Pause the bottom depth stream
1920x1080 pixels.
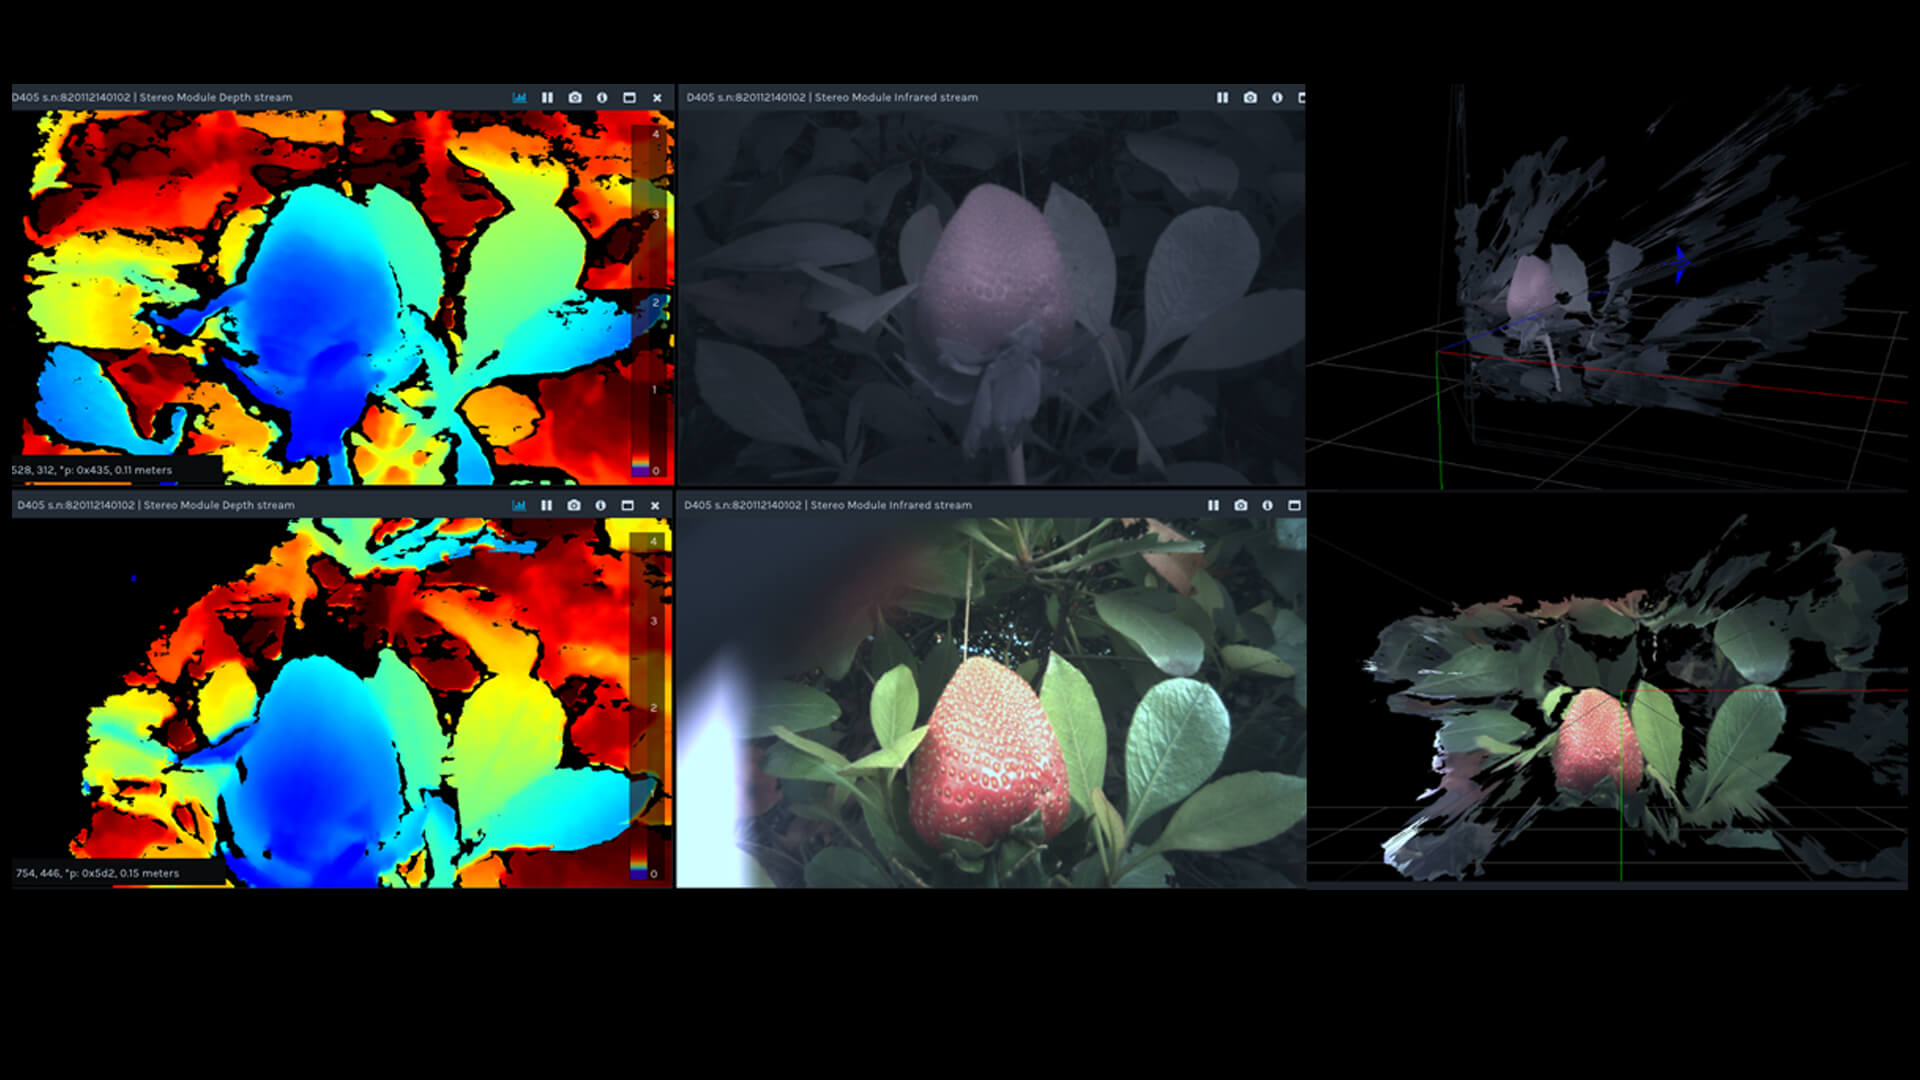click(x=546, y=505)
